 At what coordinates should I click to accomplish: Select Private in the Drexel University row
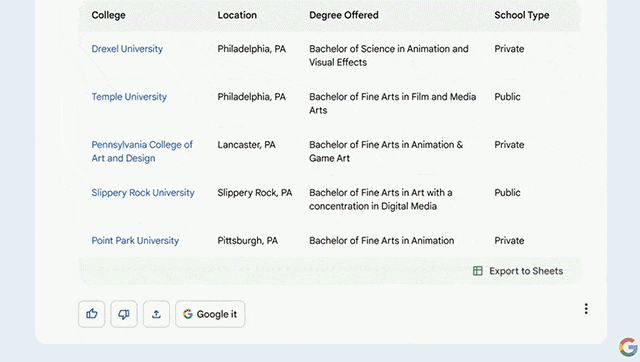509,49
